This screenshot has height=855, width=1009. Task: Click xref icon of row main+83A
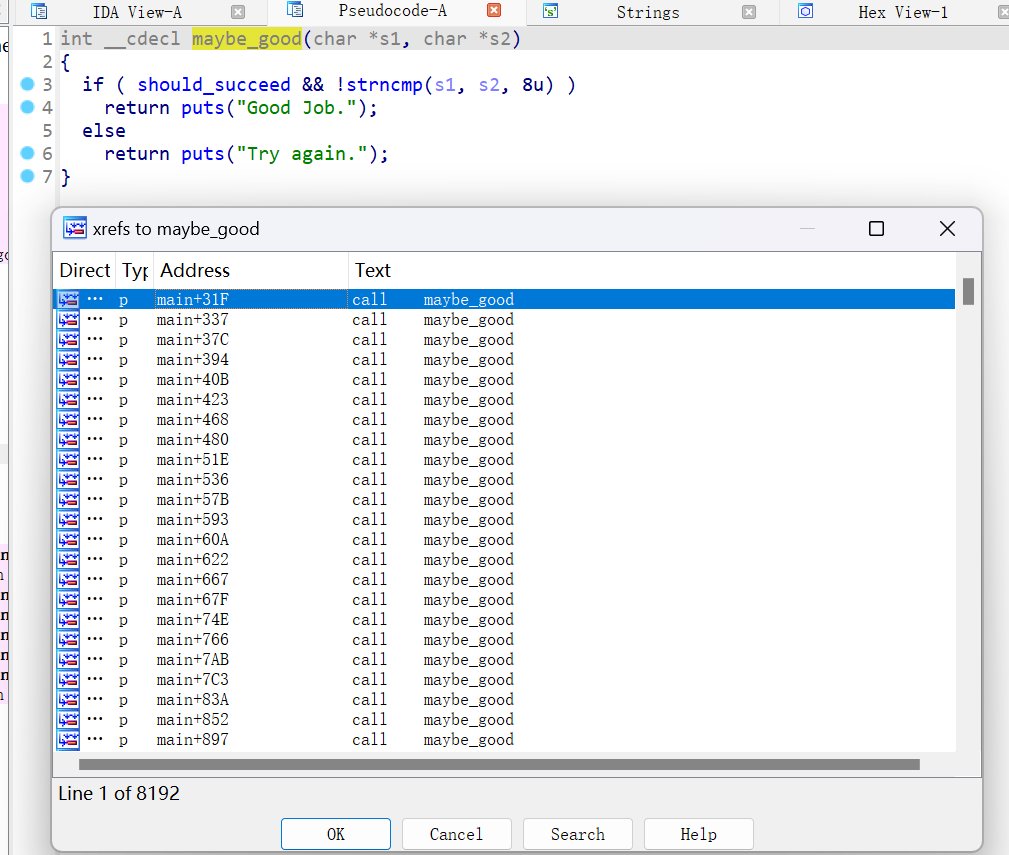(x=68, y=699)
